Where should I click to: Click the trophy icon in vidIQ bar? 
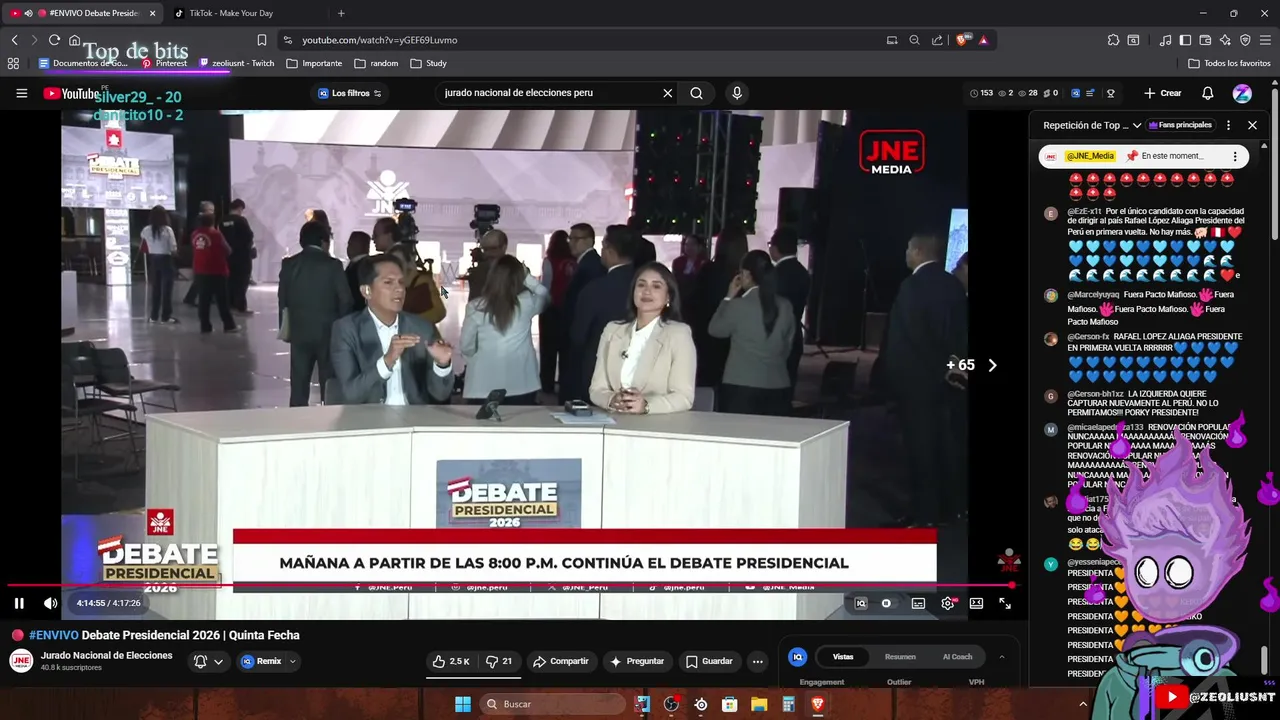pyautogui.click(x=1110, y=93)
